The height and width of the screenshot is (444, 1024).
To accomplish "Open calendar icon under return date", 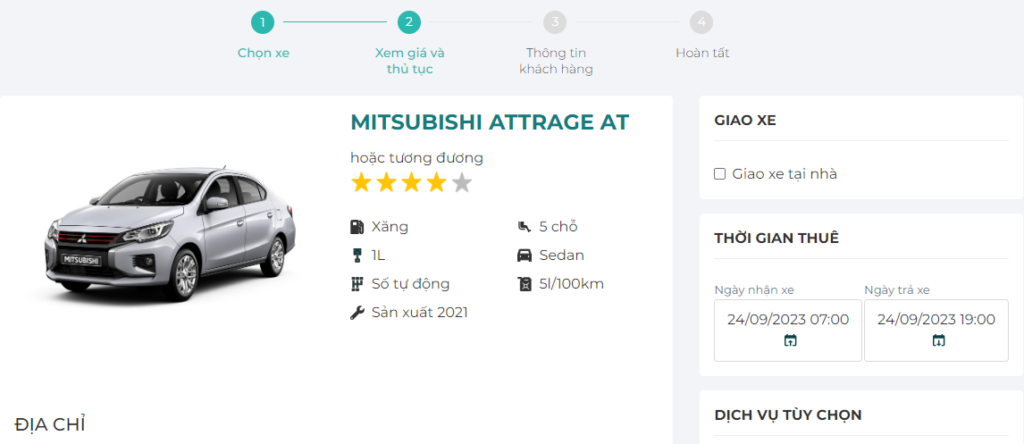I will pyautogui.click(x=938, y=341).
